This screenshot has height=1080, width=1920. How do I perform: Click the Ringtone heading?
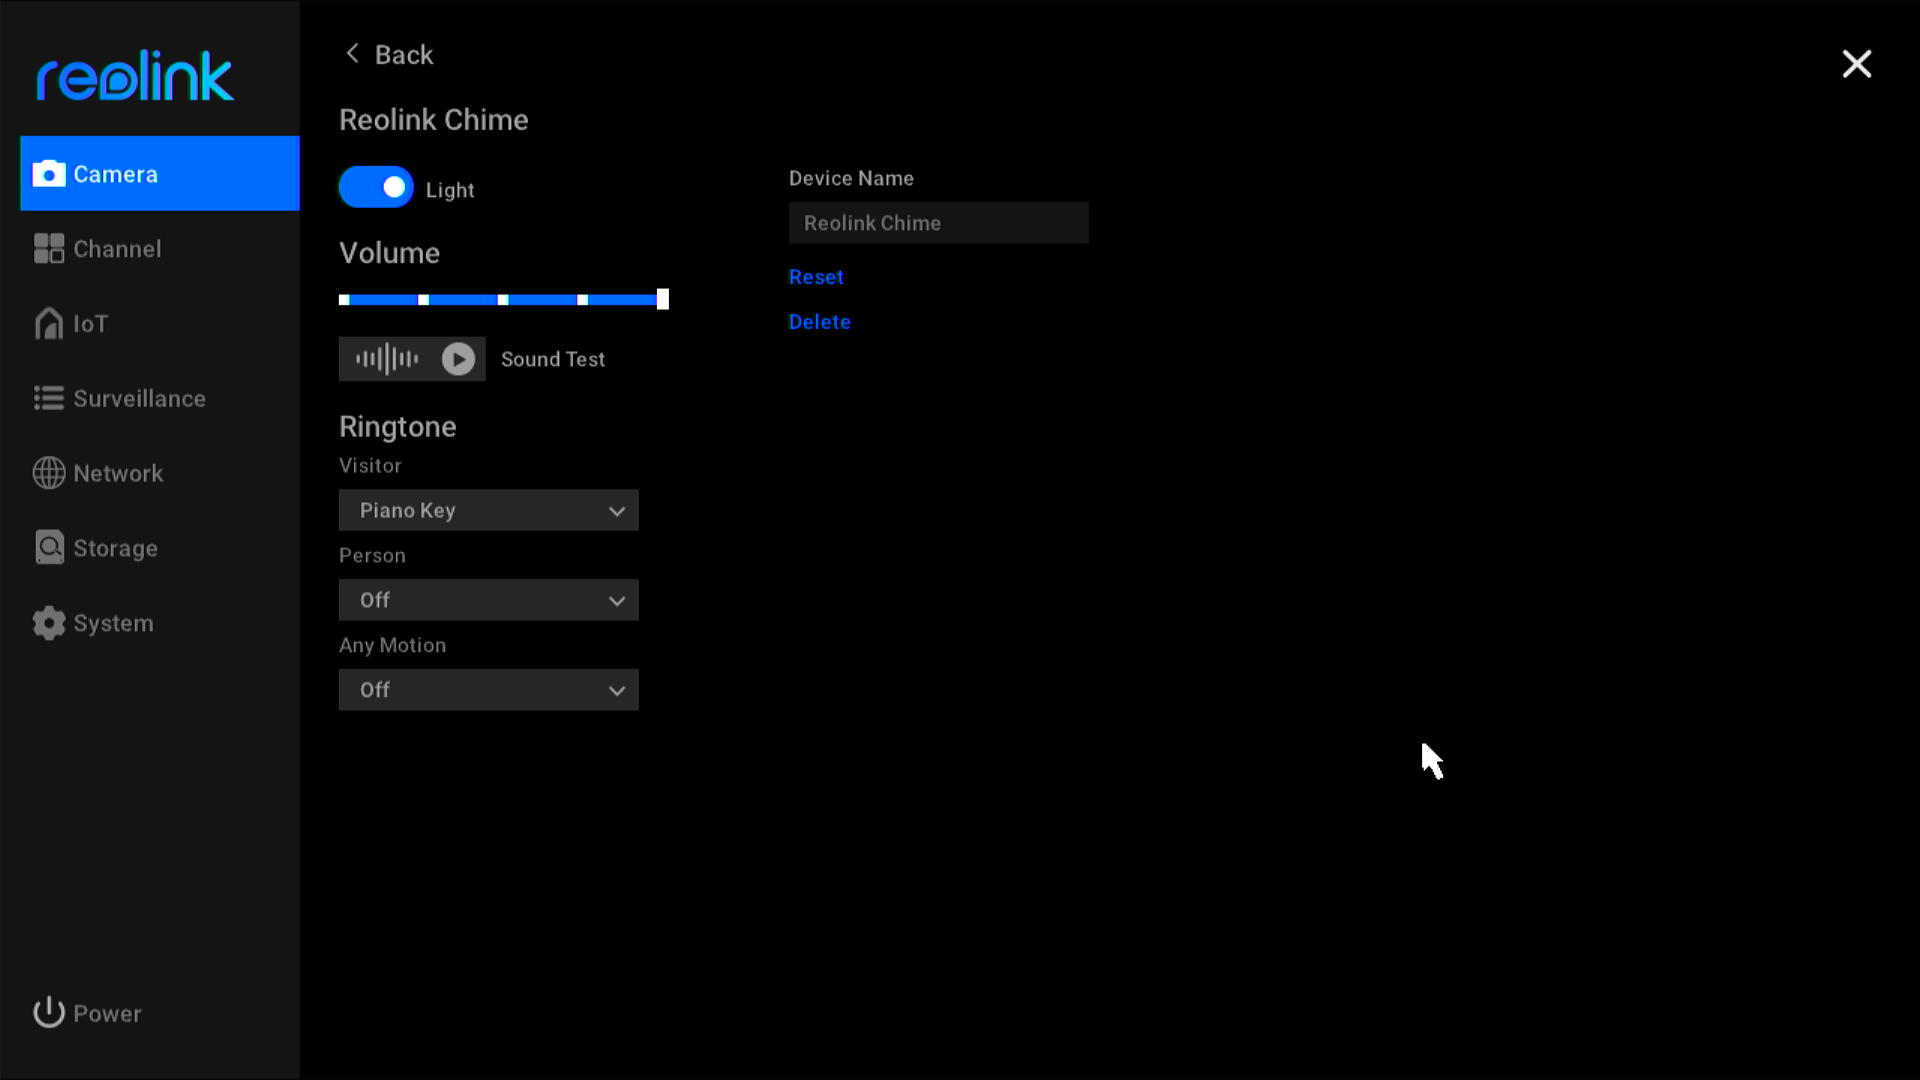click(398, 427)
